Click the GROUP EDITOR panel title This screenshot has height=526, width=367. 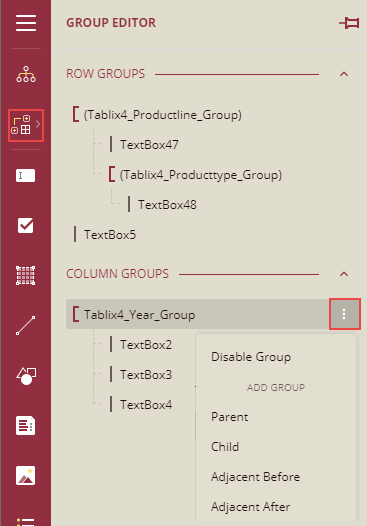[111, 23]
